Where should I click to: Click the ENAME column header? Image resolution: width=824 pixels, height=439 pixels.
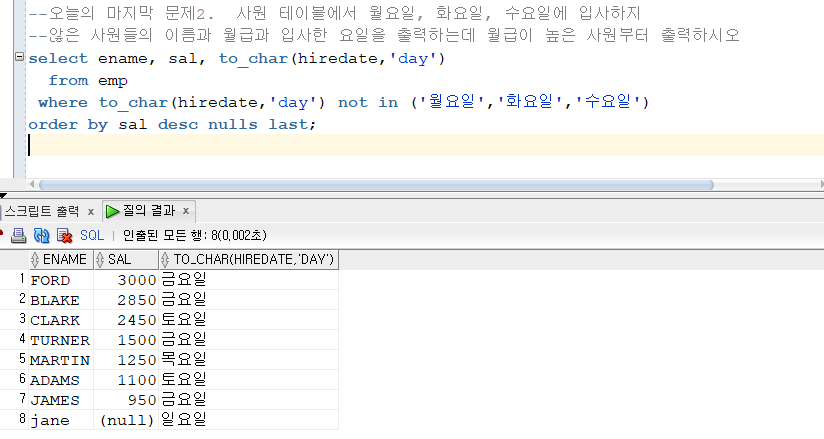click(61, 259)
